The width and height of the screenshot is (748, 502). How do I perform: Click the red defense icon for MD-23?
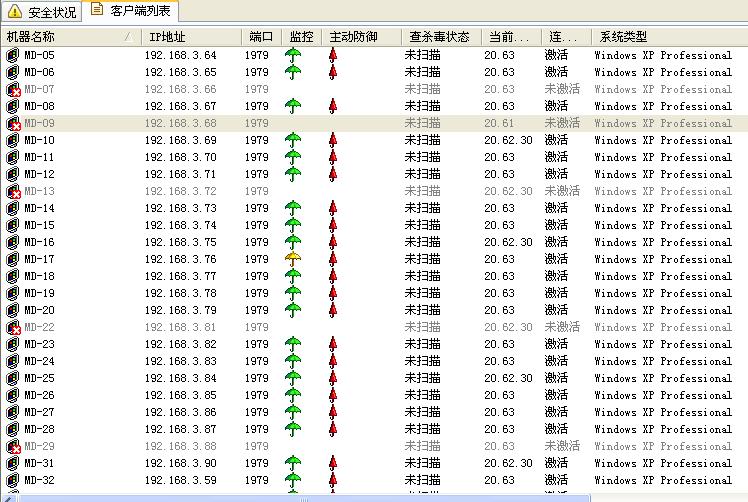click(333, 344)
